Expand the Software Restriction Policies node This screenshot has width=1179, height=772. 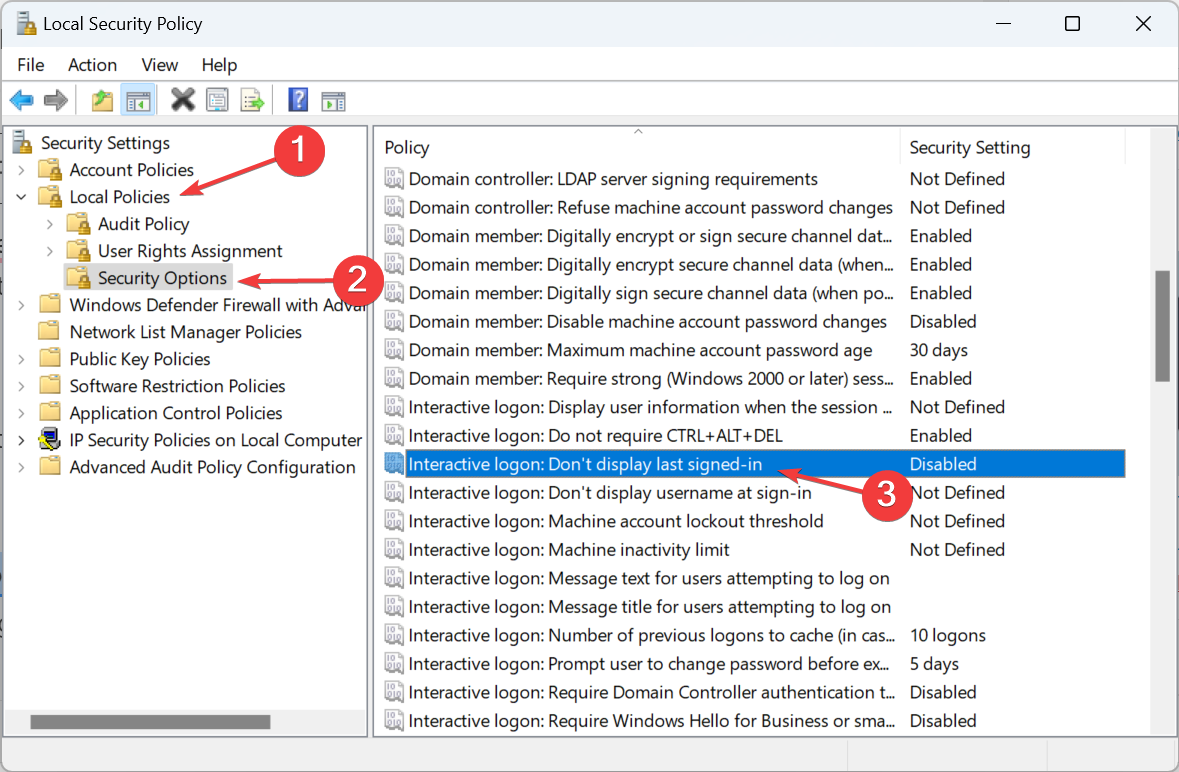tap(22, 386)
